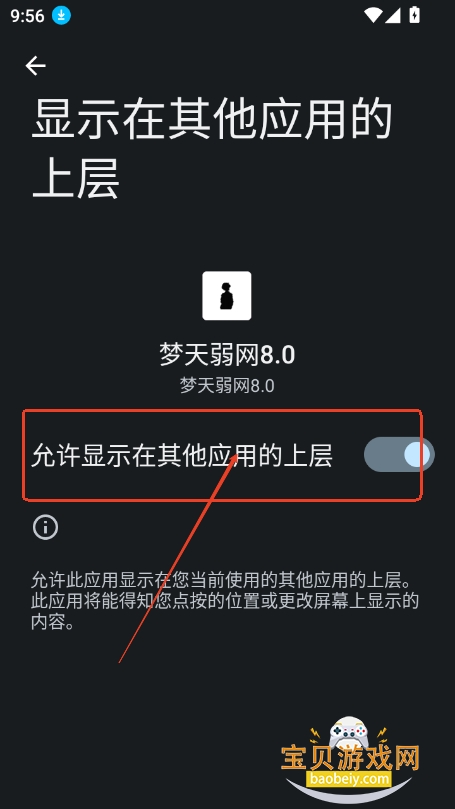Open the info icon below the toggle
The width and height of the screenshot is (455, 809).
[45, 527]
